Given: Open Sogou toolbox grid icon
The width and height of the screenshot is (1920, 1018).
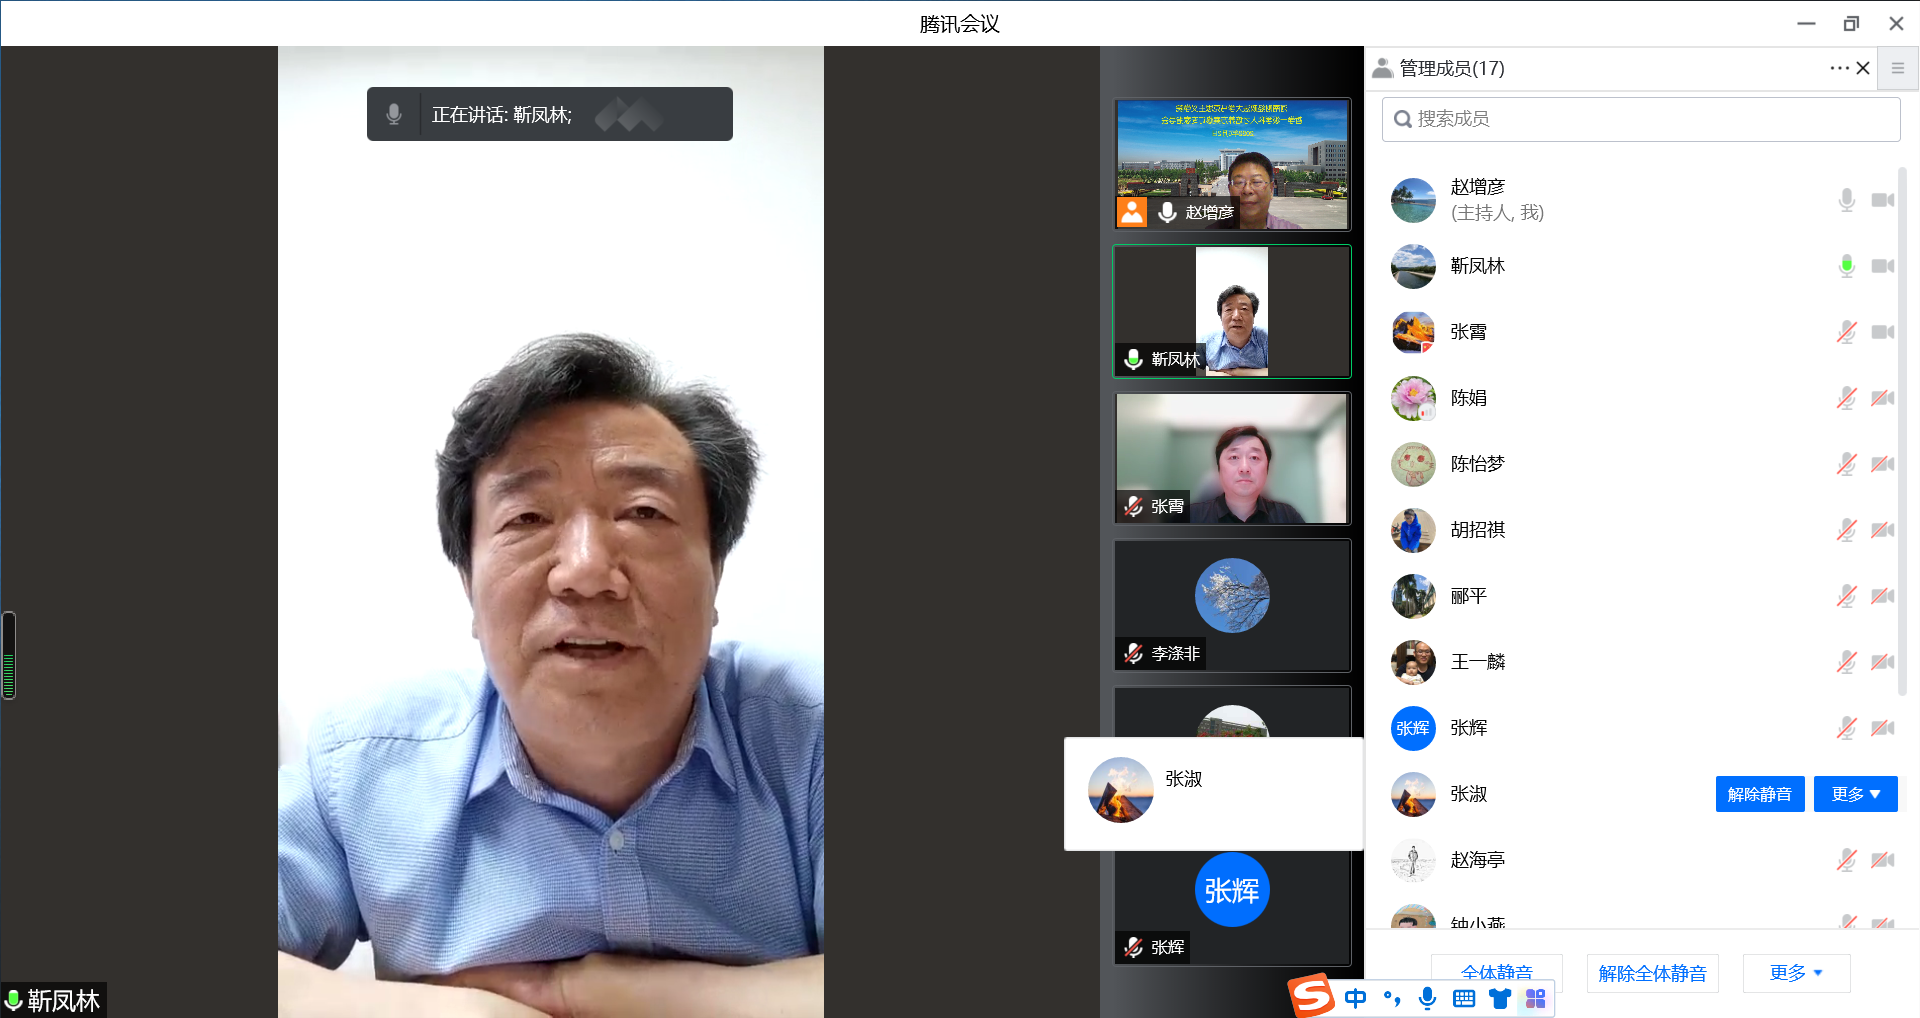Looking at the screenshot, I should 1536,998.
